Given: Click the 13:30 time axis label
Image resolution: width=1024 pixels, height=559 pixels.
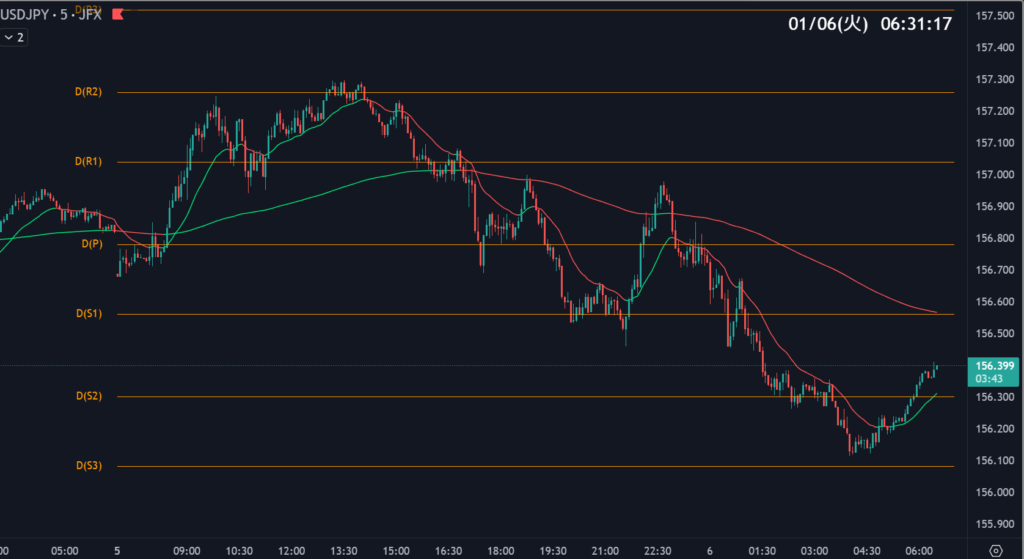Looking at the screenshot, I should [x=343, y=550].
